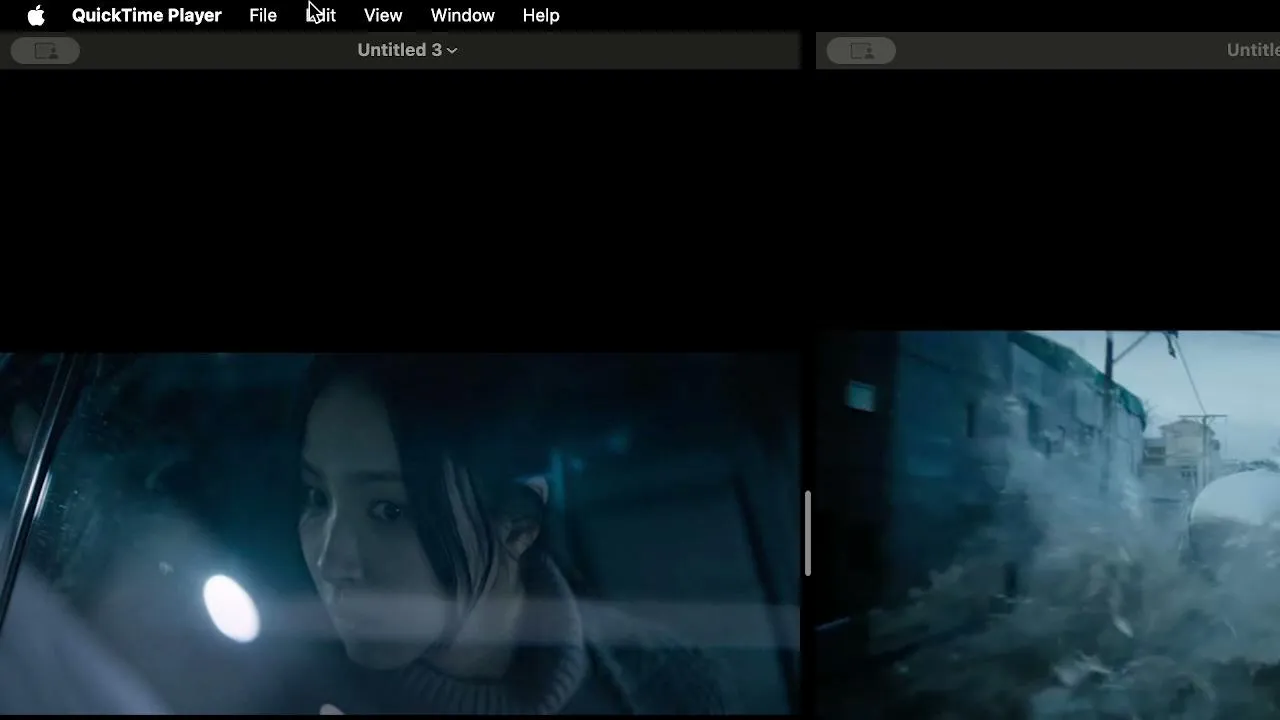Select the "Untitled 3" window title text
1280x720 pixels.
tap(399, 50)
